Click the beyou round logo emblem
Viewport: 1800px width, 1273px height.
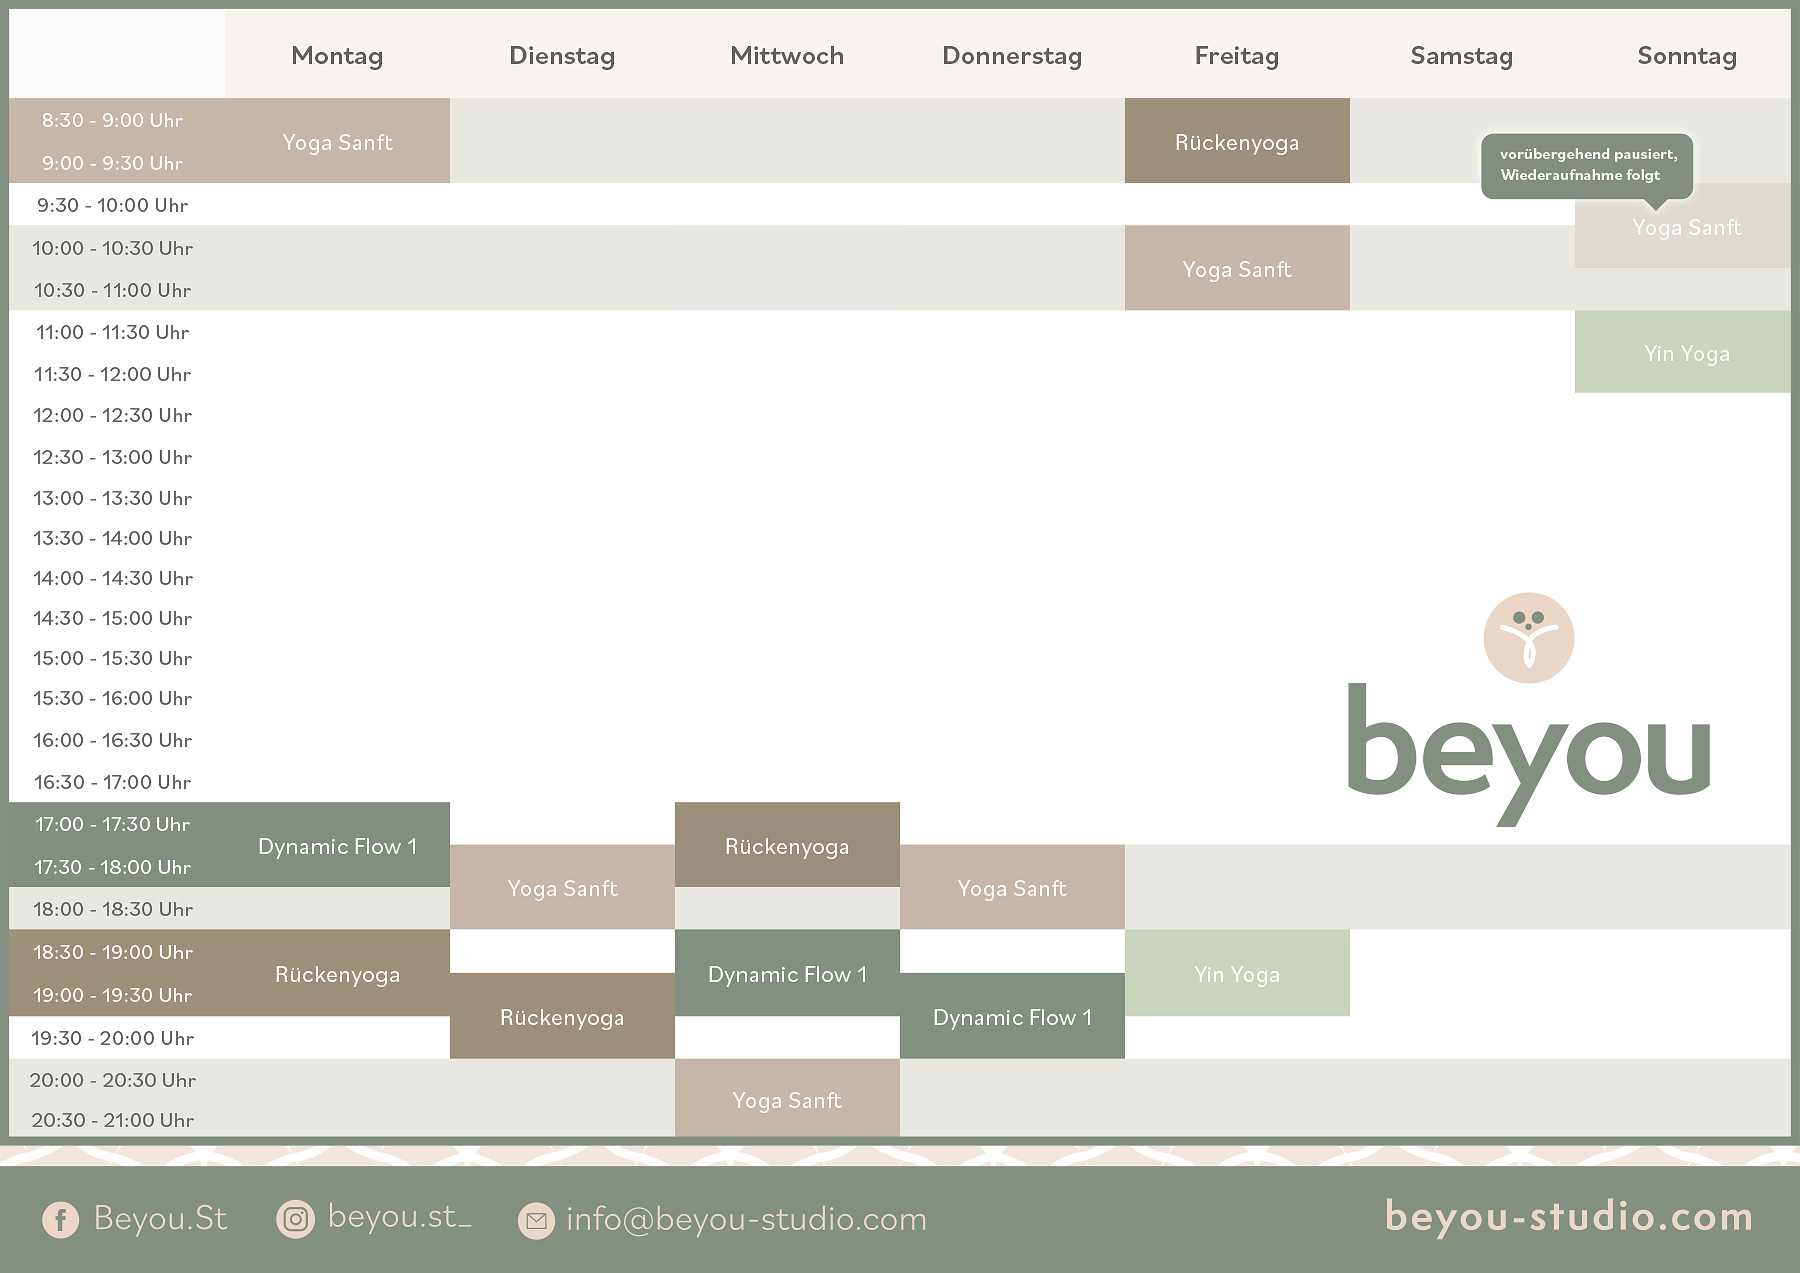(1528, 638)
